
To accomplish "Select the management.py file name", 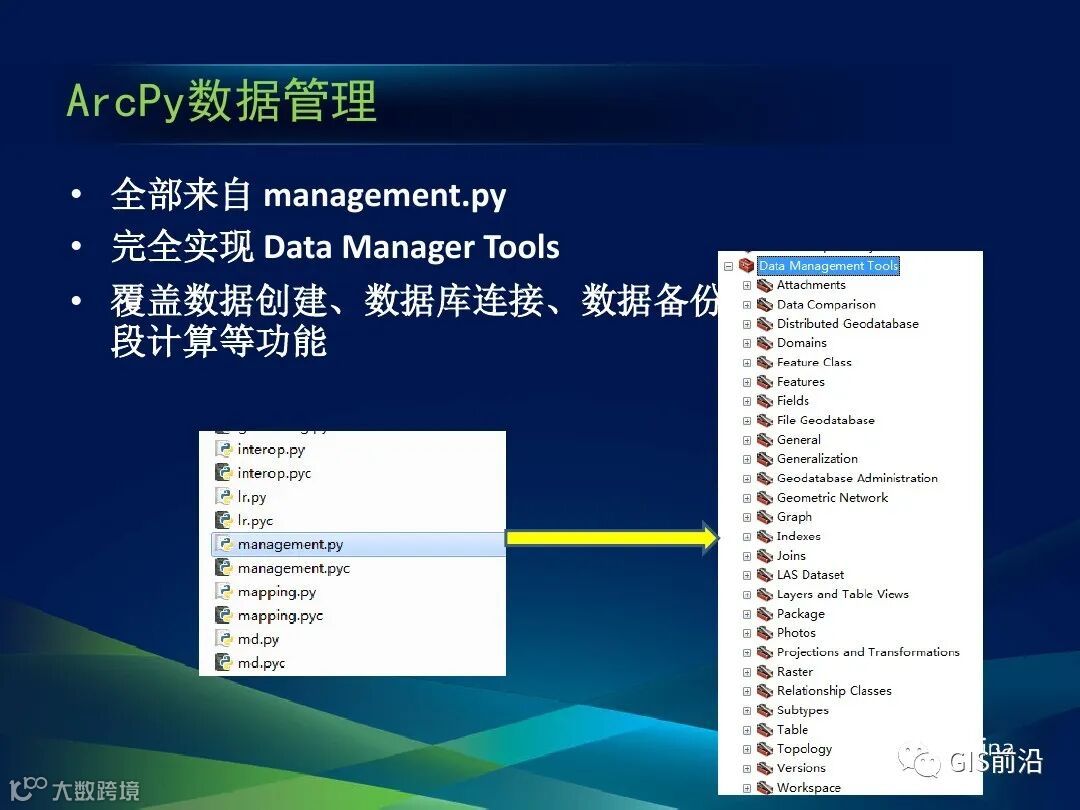I will pyautogui.click(x=290, y=545).
